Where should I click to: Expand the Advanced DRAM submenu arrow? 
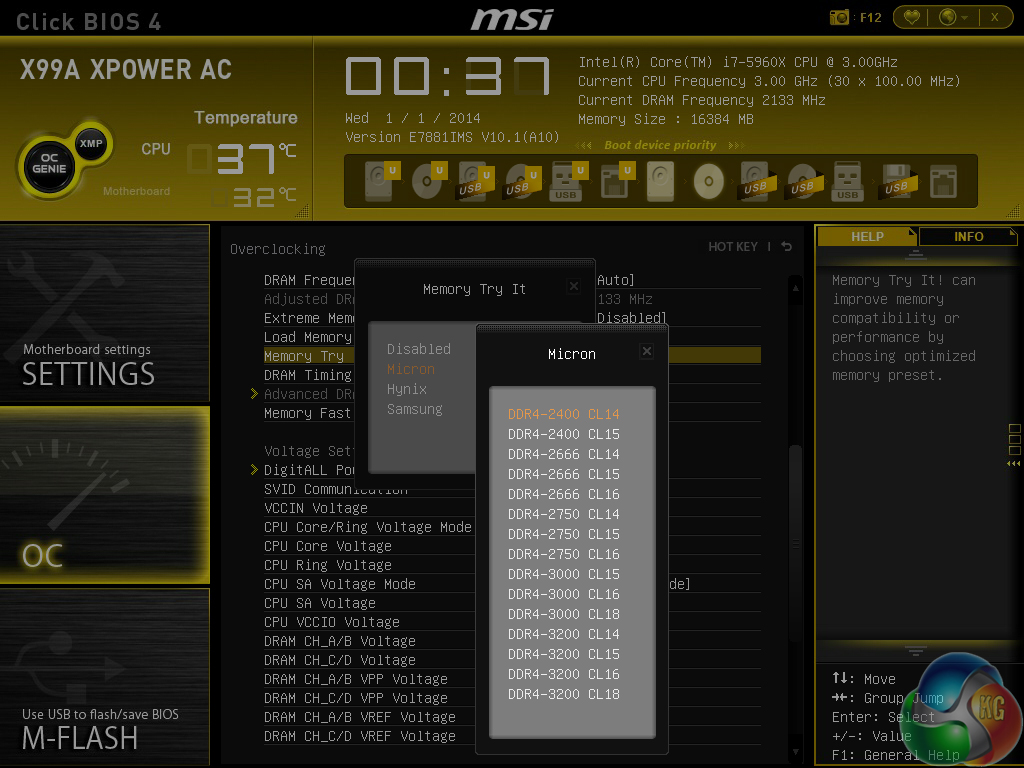[254, 394]
